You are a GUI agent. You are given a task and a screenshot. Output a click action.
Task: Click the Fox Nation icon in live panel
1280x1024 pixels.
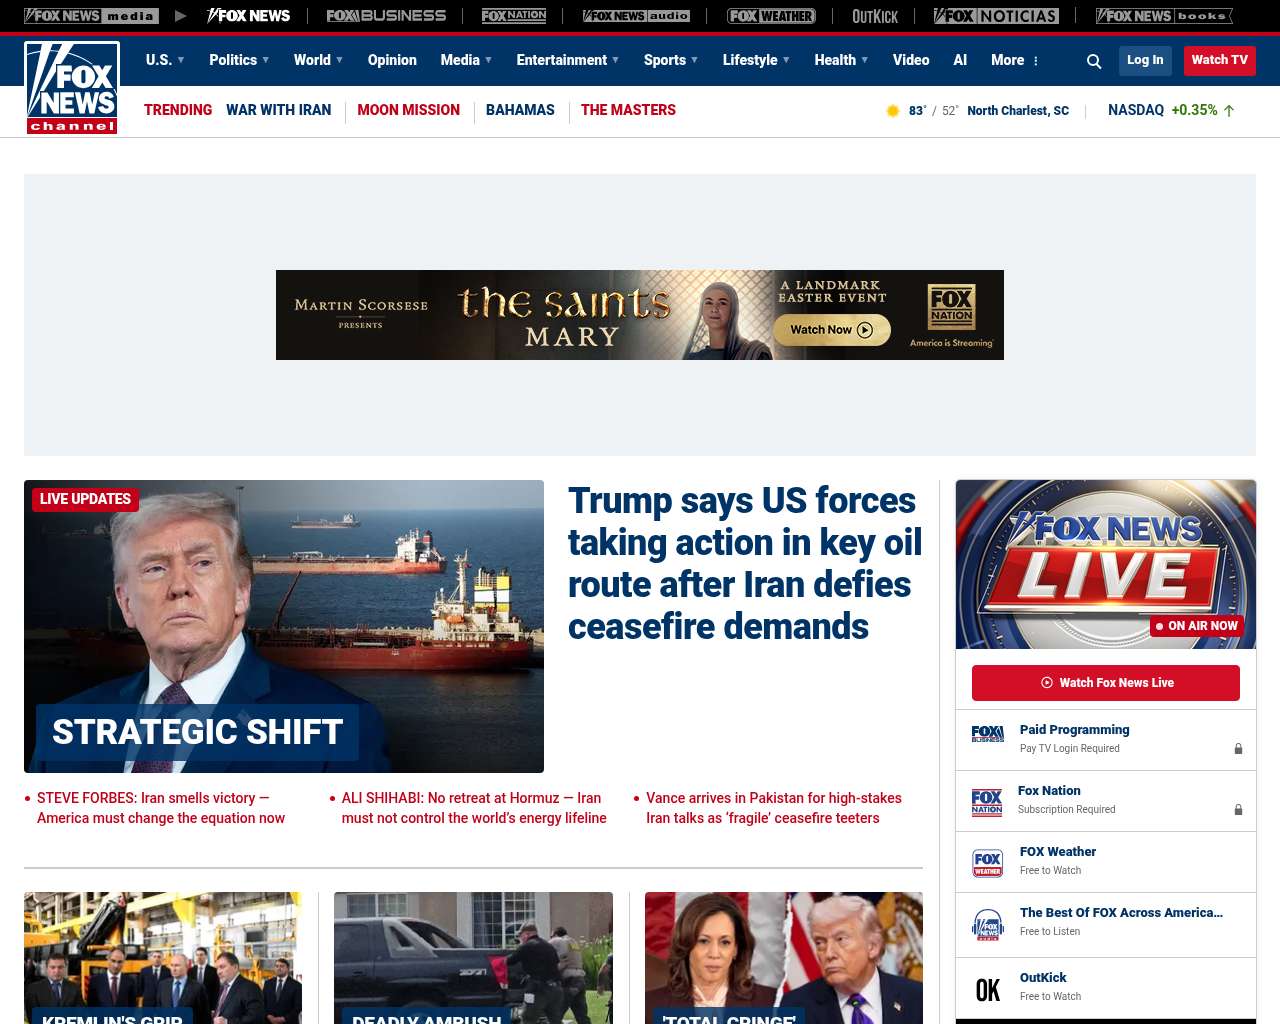click(987, 802)
